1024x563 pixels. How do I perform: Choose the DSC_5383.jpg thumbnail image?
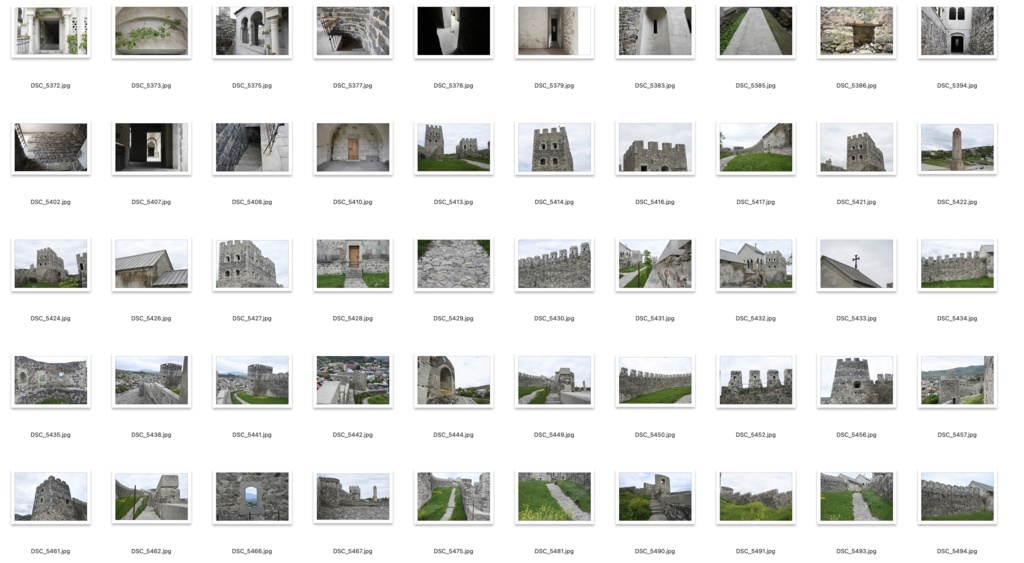(x=655, y=31)
